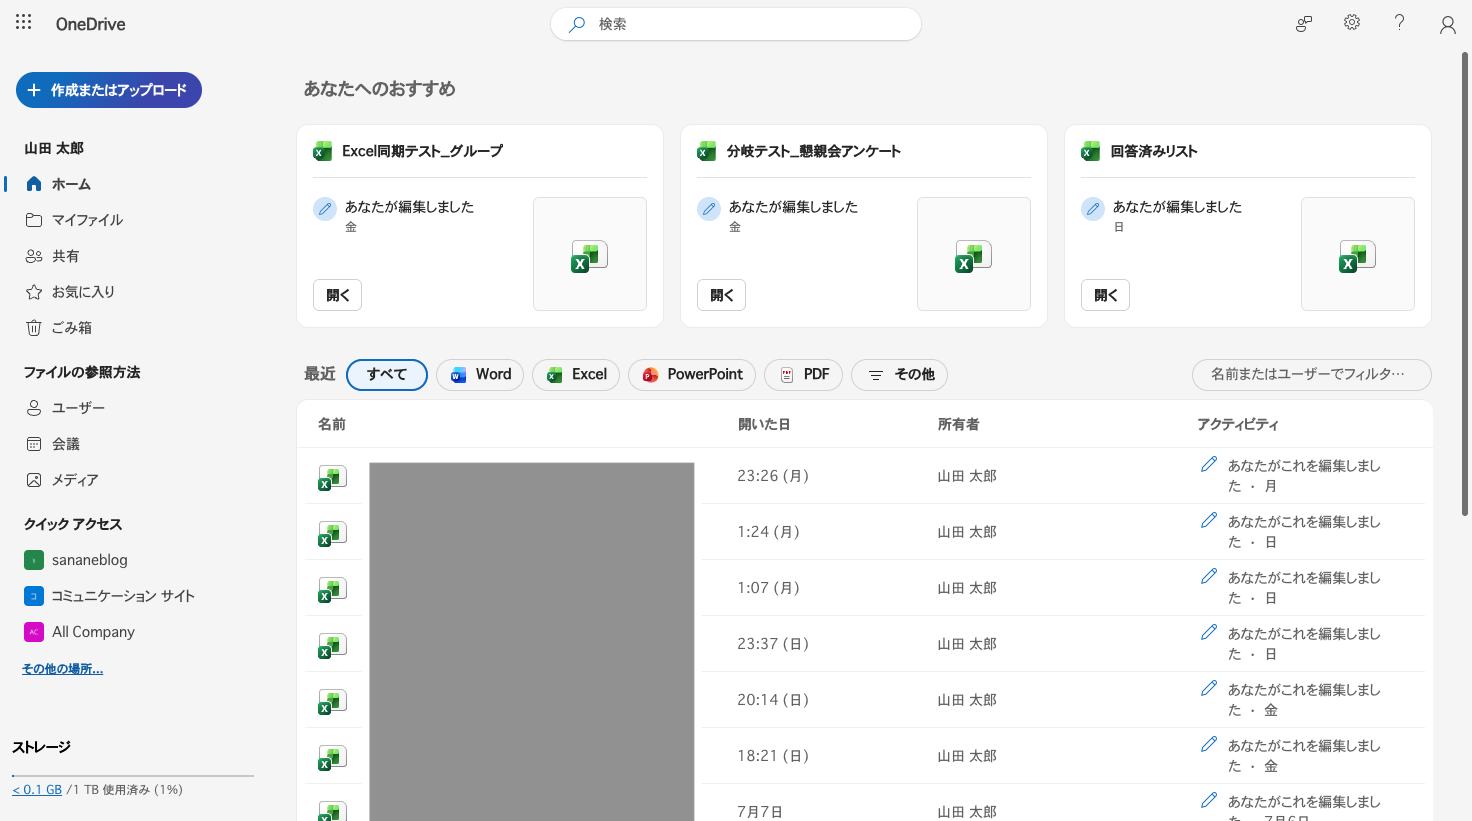Click the OneDrive header title

91,24
